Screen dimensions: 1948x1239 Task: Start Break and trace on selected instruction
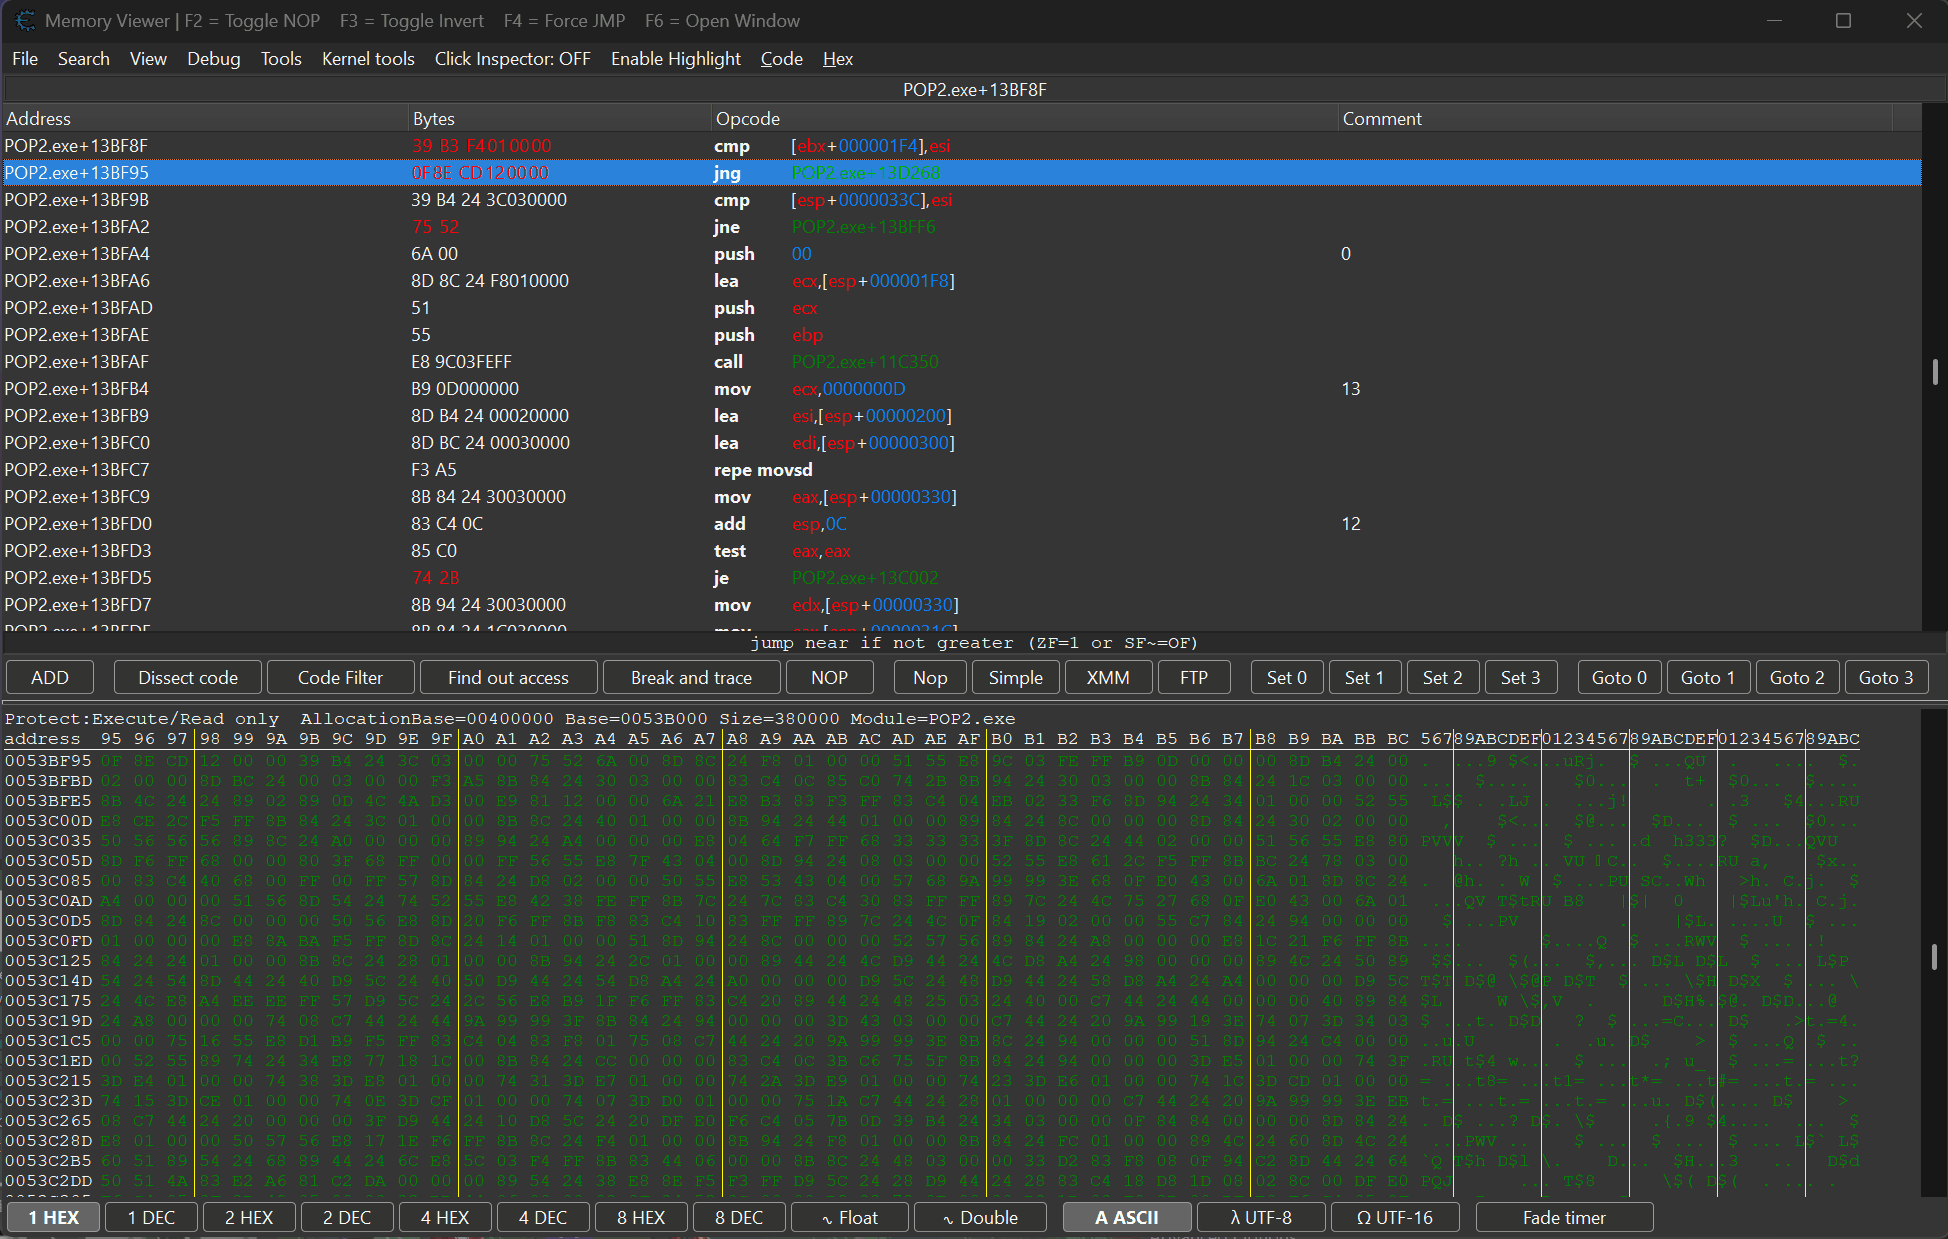691,677
